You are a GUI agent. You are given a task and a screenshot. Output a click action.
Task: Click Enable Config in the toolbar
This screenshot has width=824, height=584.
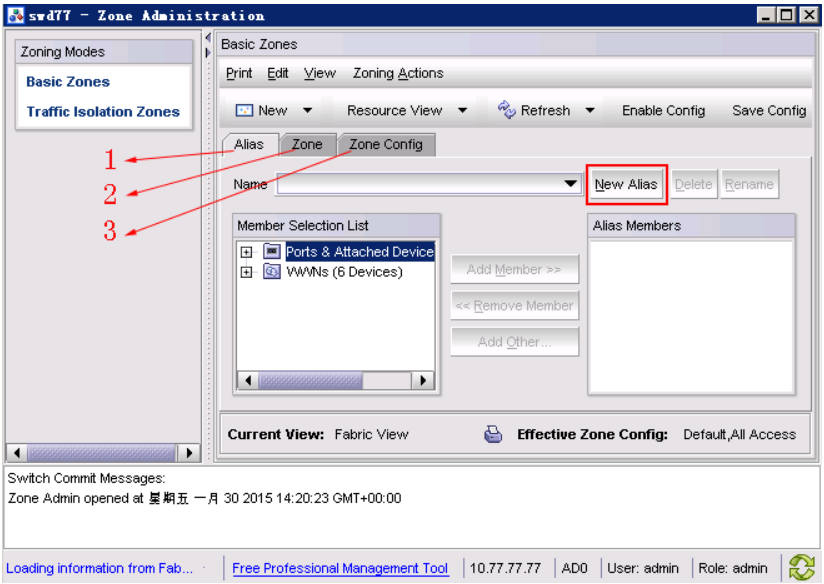point(663,111)
